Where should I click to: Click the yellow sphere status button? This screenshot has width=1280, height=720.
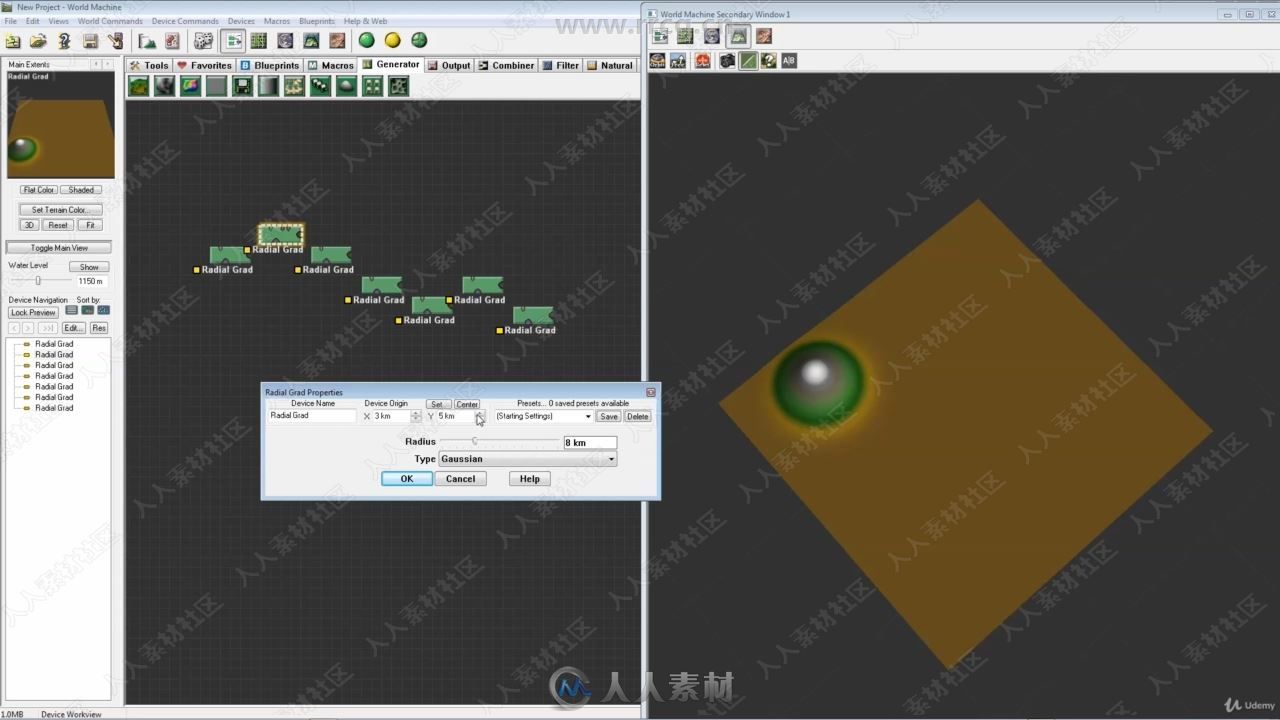tap(393, 41)
